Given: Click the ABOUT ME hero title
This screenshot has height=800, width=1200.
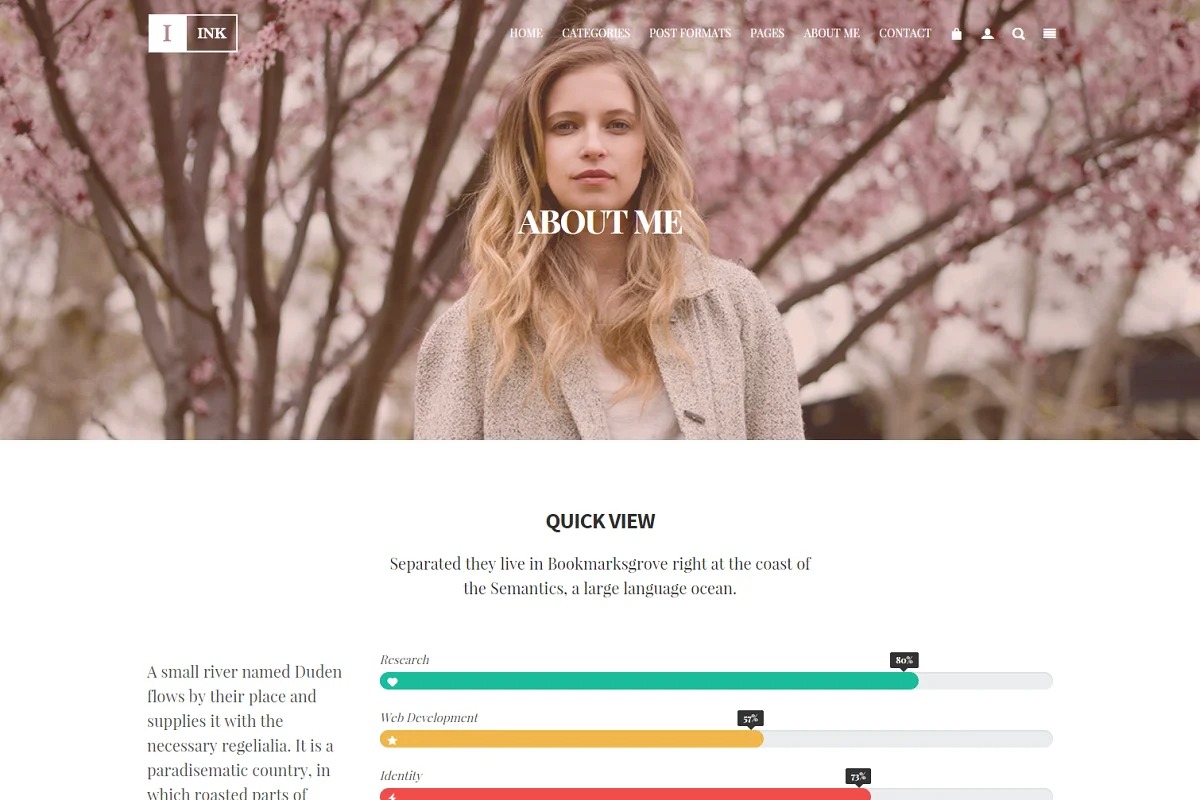Looking at the screenshot, I should (600, 222).
